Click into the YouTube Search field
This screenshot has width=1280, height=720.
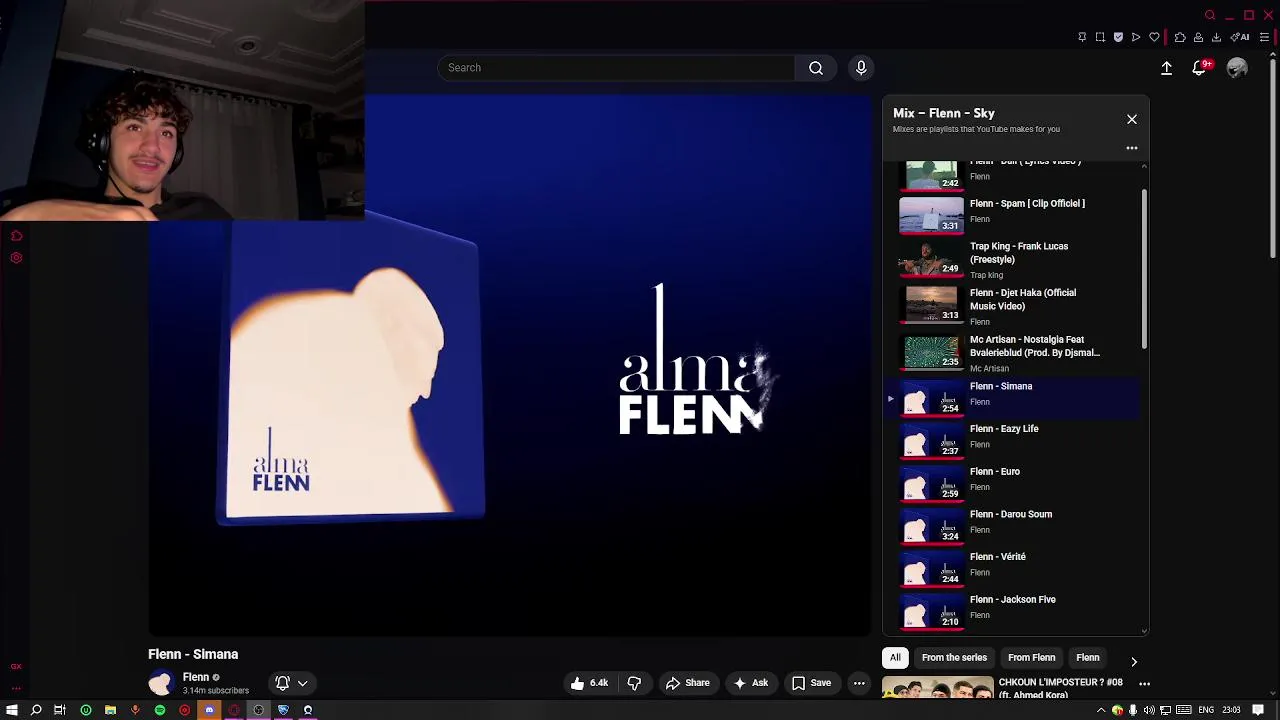pyautogui.click(x=616, y=68)
